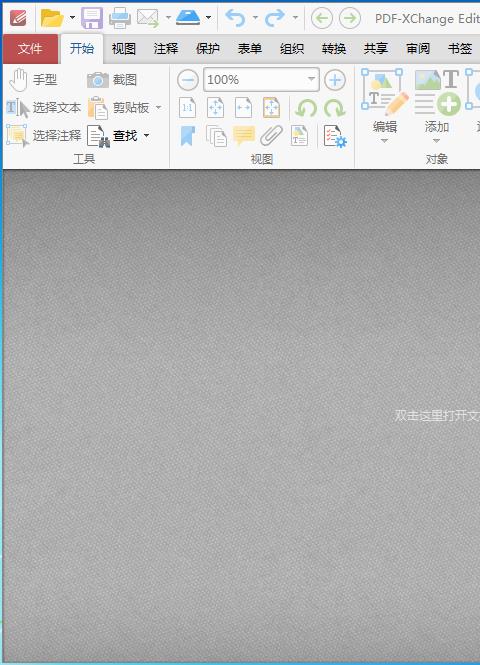Click the Print icon in the quick toolbar
This screenshot has height=665, width=480.
[120, 18]
